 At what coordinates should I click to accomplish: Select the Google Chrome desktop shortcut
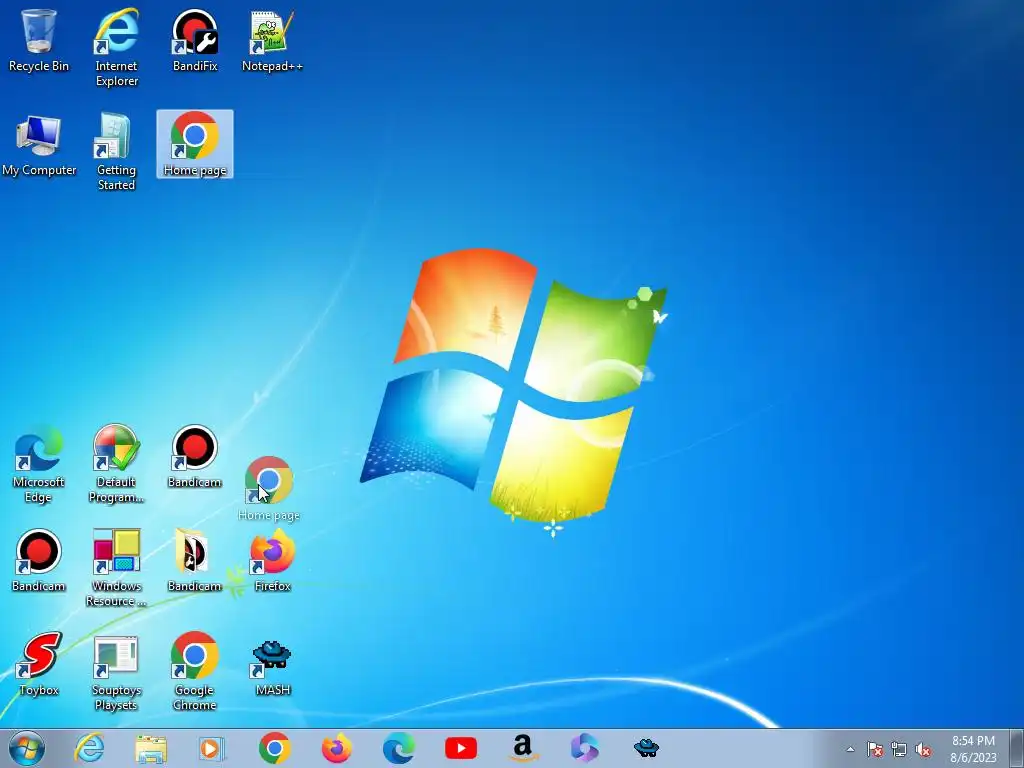[195, 671]
